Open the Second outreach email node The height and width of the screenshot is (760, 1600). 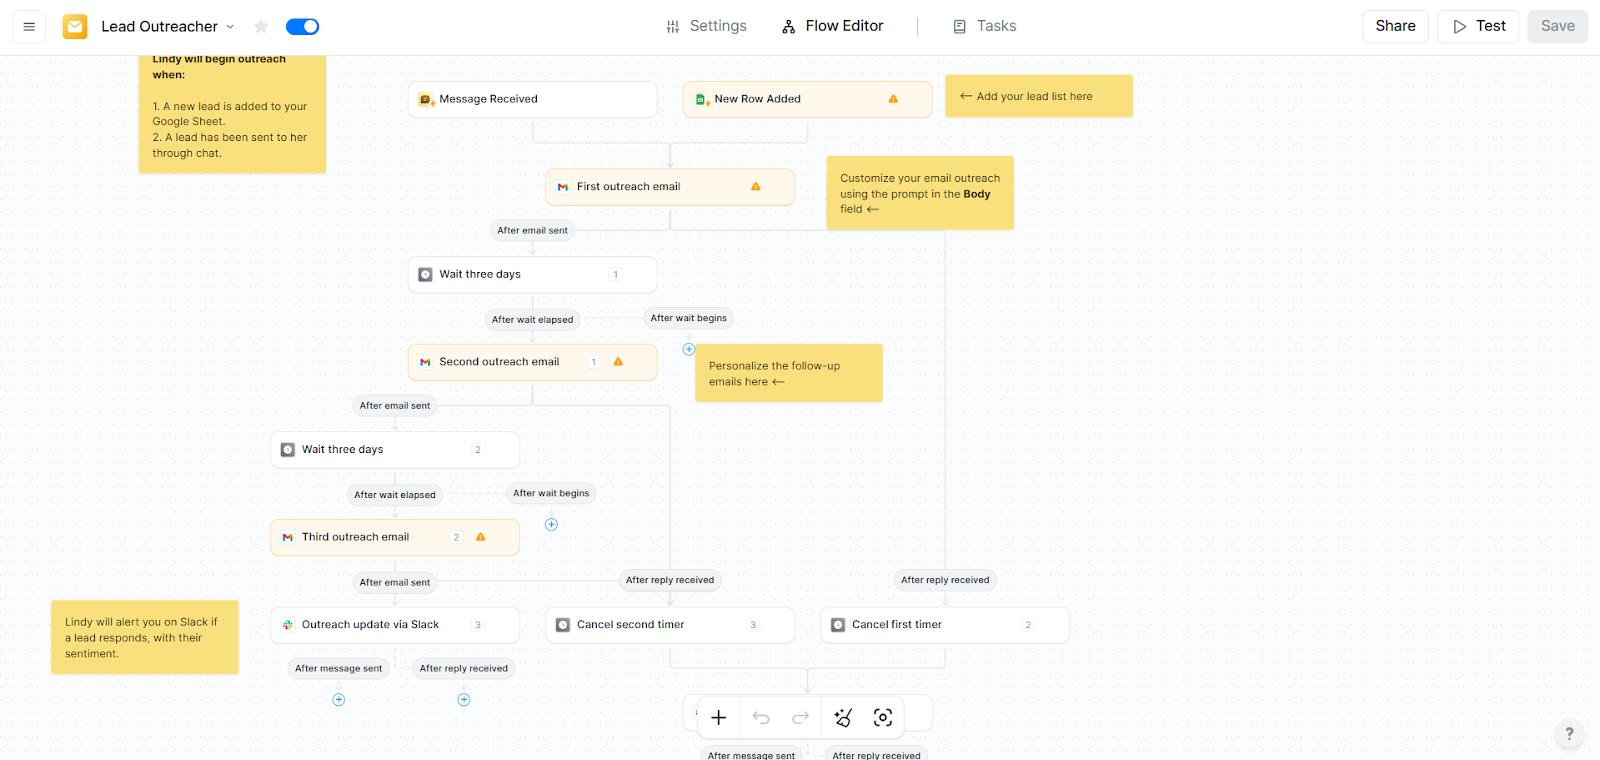532,362
